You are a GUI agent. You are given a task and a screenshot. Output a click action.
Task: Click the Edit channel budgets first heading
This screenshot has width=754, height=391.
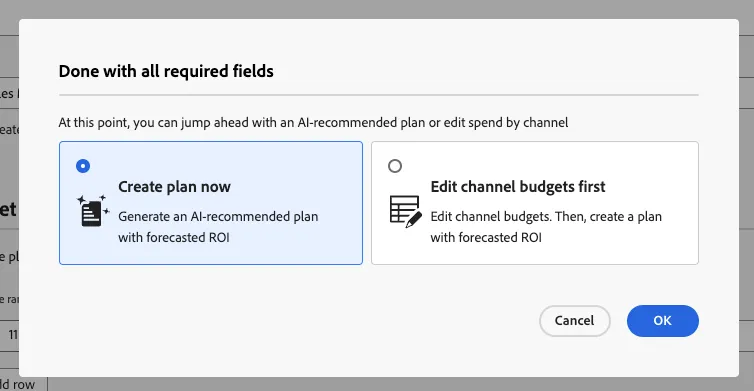pyautogui.click(x=518, y=187)
